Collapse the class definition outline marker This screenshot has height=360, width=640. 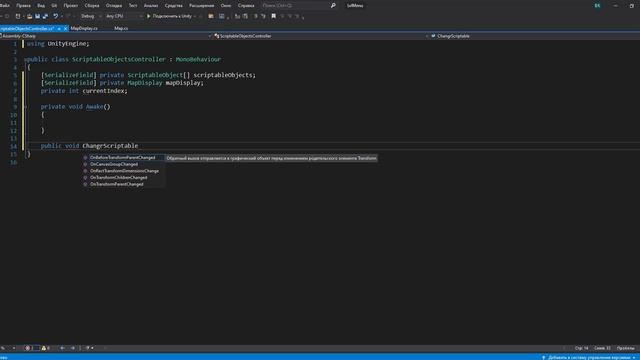coord(25,60)
